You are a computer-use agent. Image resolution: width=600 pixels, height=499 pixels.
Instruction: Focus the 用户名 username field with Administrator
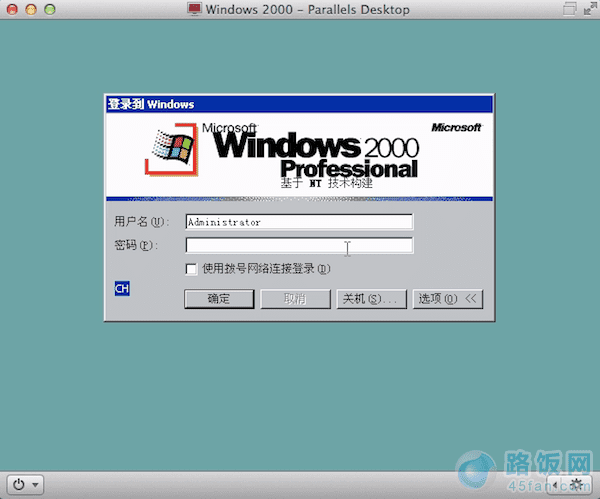(299, 222)
